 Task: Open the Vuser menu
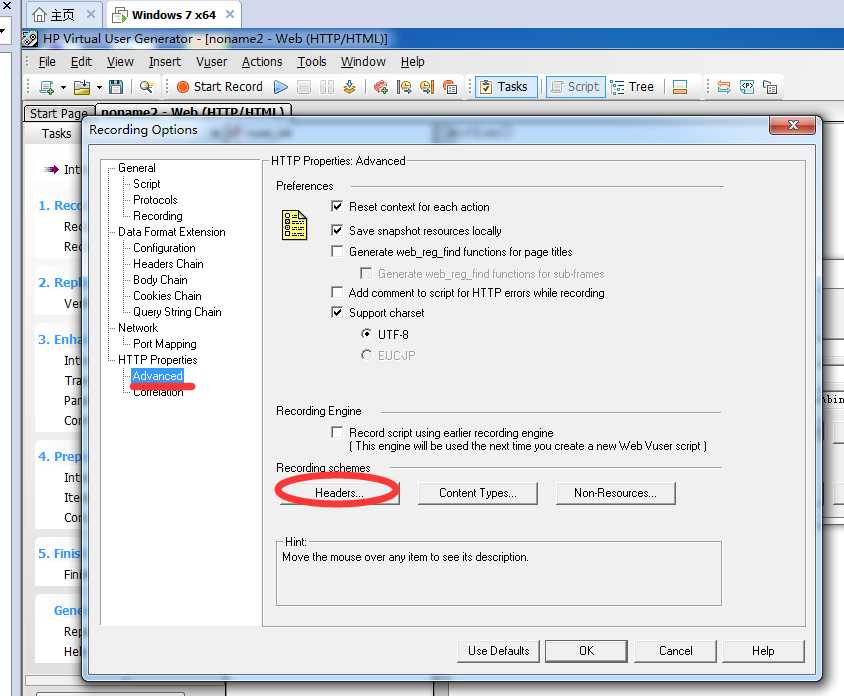(211, 62)
